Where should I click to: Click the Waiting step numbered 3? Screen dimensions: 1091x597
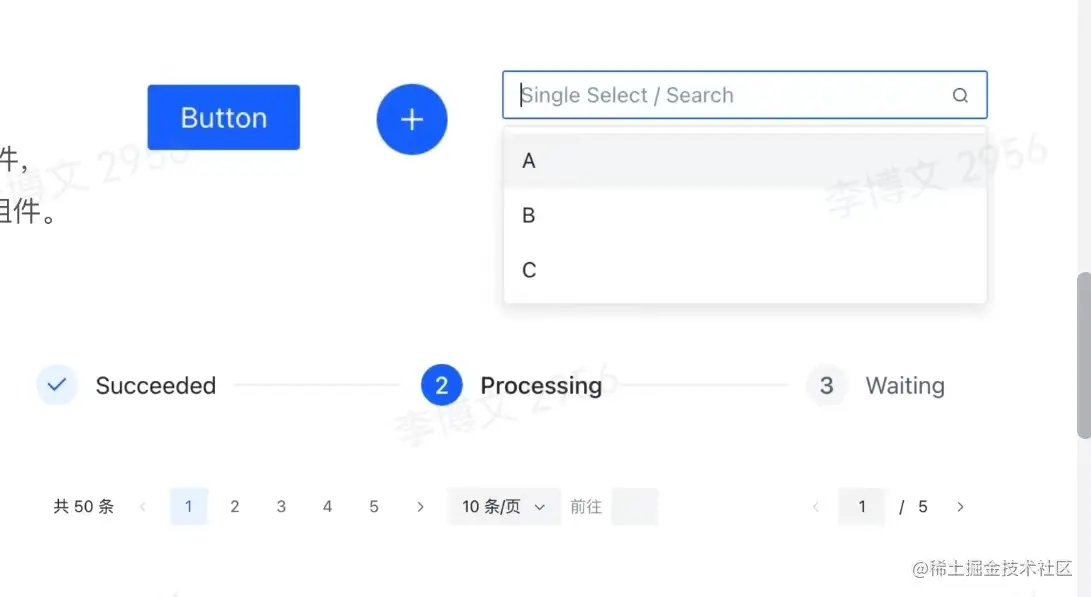coord(825,385)
